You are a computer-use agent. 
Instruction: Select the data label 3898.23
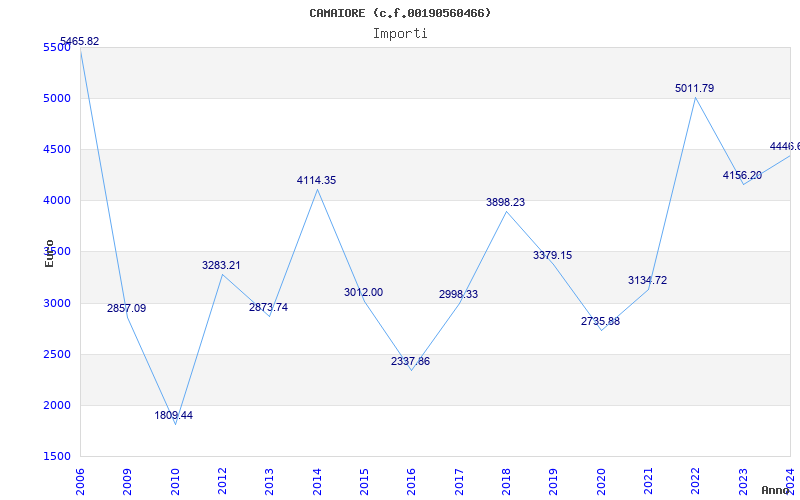(505, 202)
